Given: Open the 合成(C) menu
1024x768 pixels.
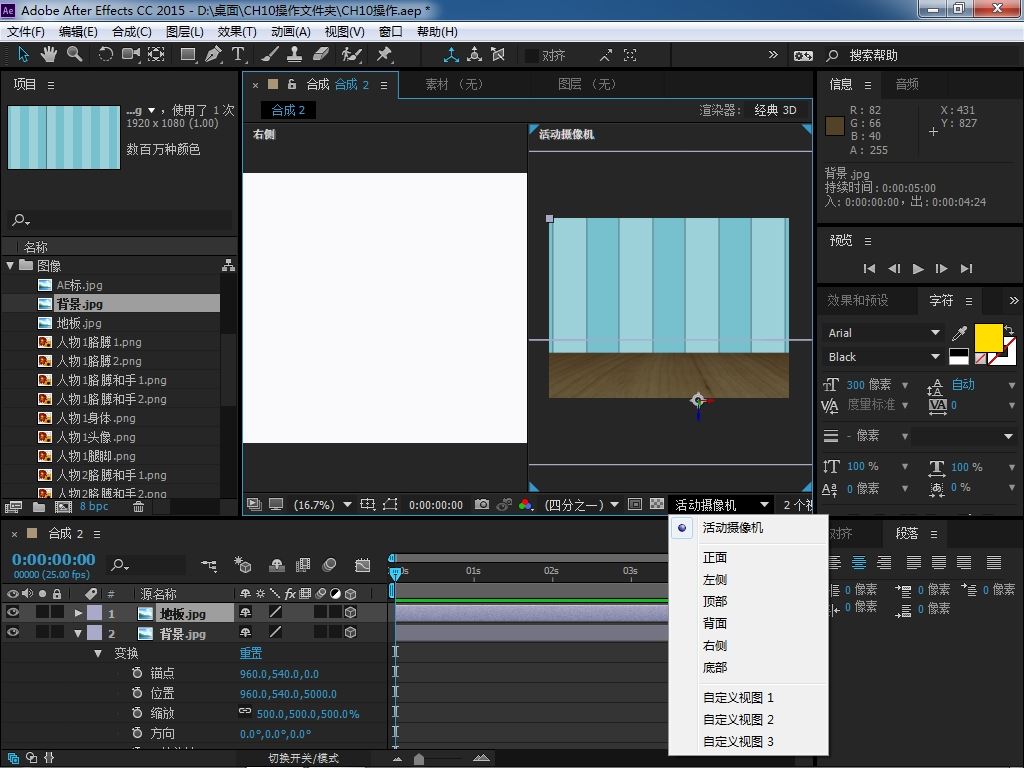Looking at the screenshot, I should pyautogui.click(x=132, y=31).
